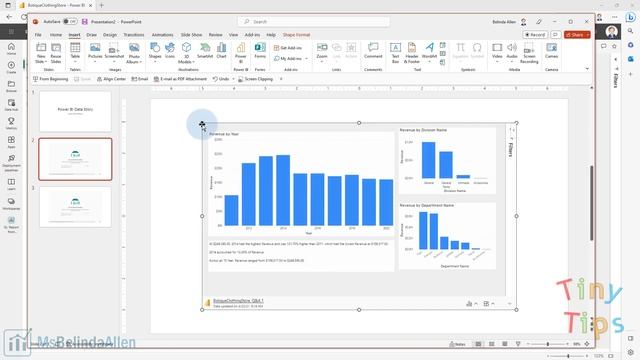Screen dimensions: 640x360
Task: Switch to Reading view in status bar
Action: [x=505, y=344]
